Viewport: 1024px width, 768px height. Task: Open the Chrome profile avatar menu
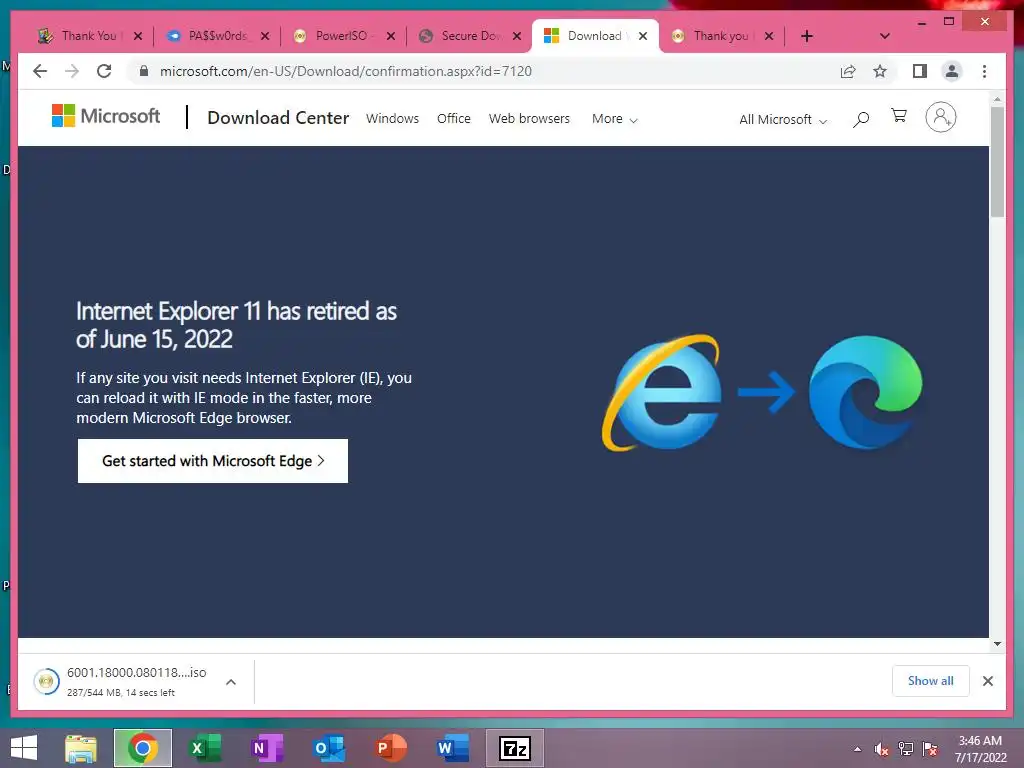(952, 71)
